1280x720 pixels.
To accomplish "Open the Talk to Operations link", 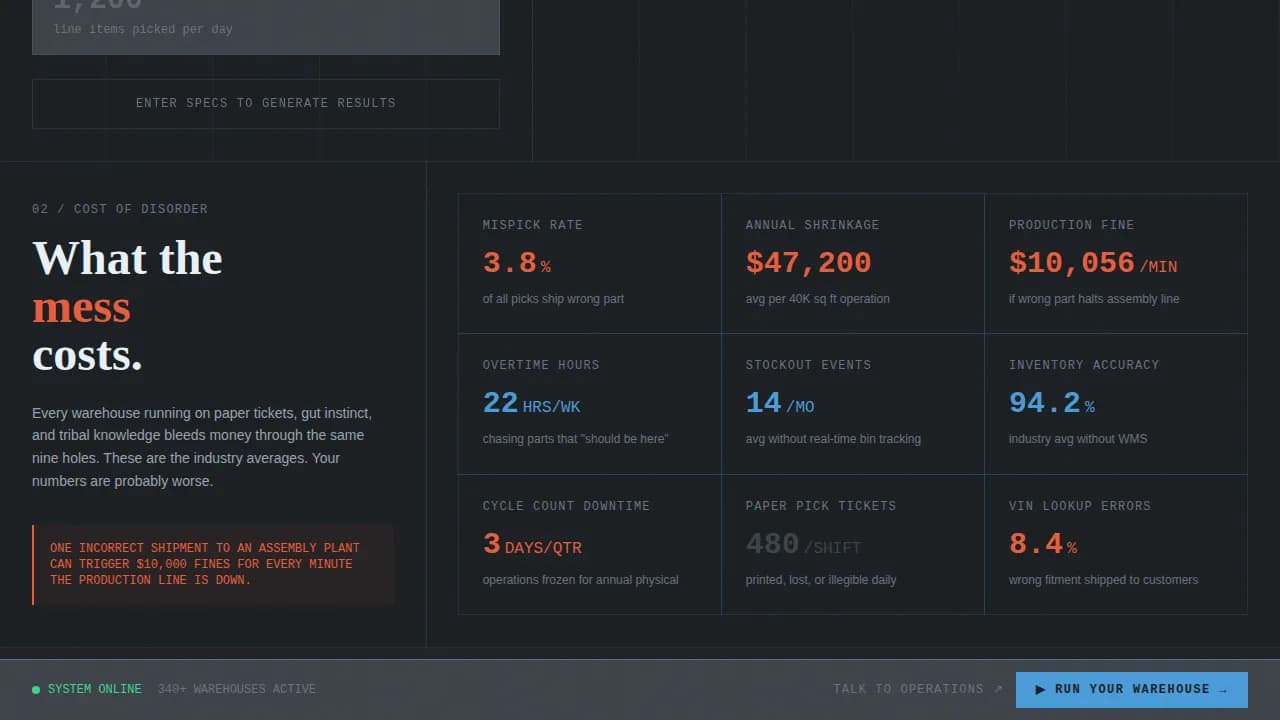I will click(x=918, y=689).
